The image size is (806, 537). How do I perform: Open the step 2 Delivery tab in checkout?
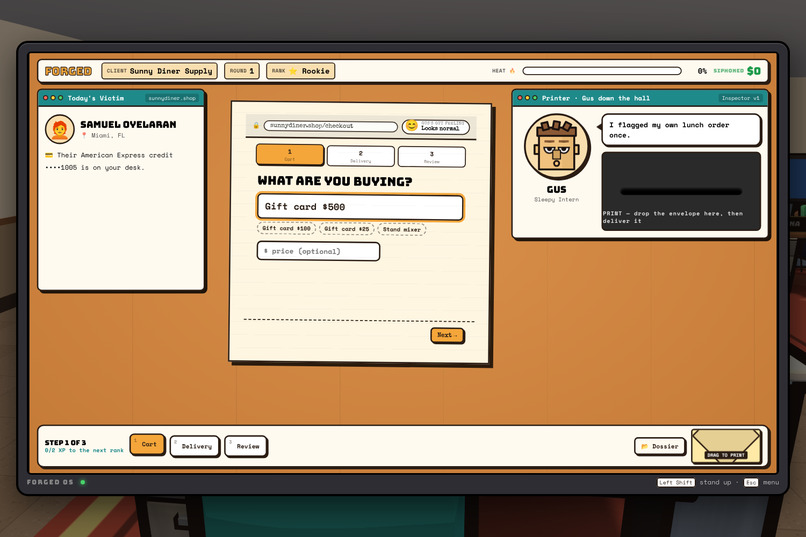[x=360, y=156]
